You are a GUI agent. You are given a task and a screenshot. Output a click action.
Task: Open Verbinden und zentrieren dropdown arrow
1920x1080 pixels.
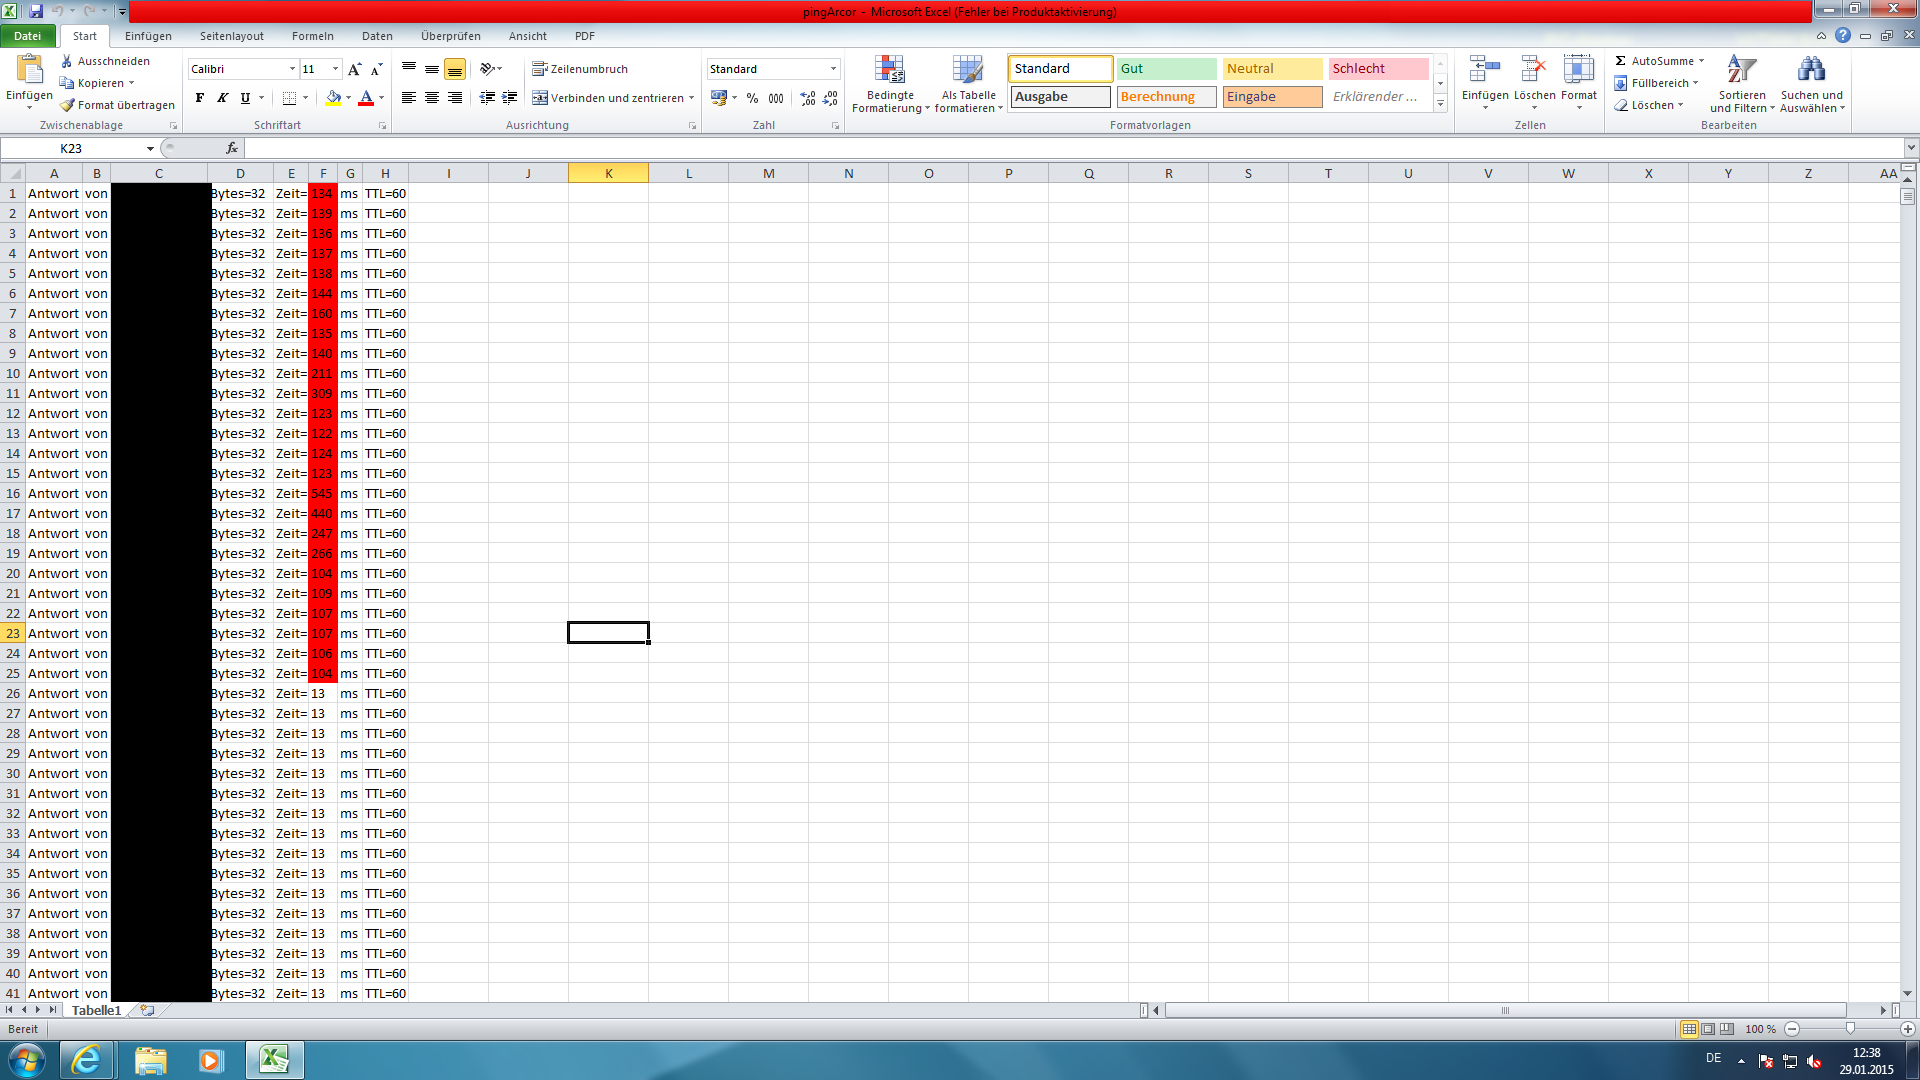[691, 98]
